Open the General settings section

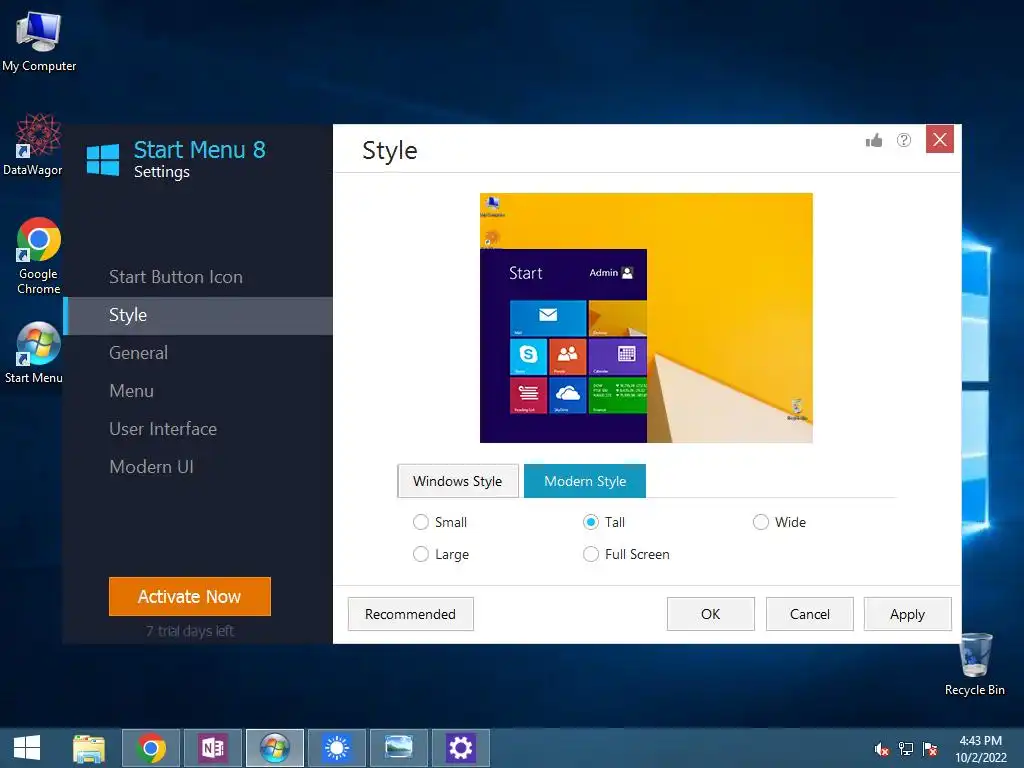[x=198, y=353]
